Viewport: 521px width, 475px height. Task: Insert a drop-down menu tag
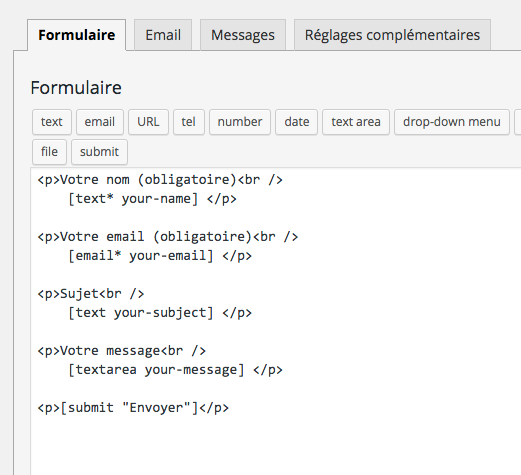452,122
